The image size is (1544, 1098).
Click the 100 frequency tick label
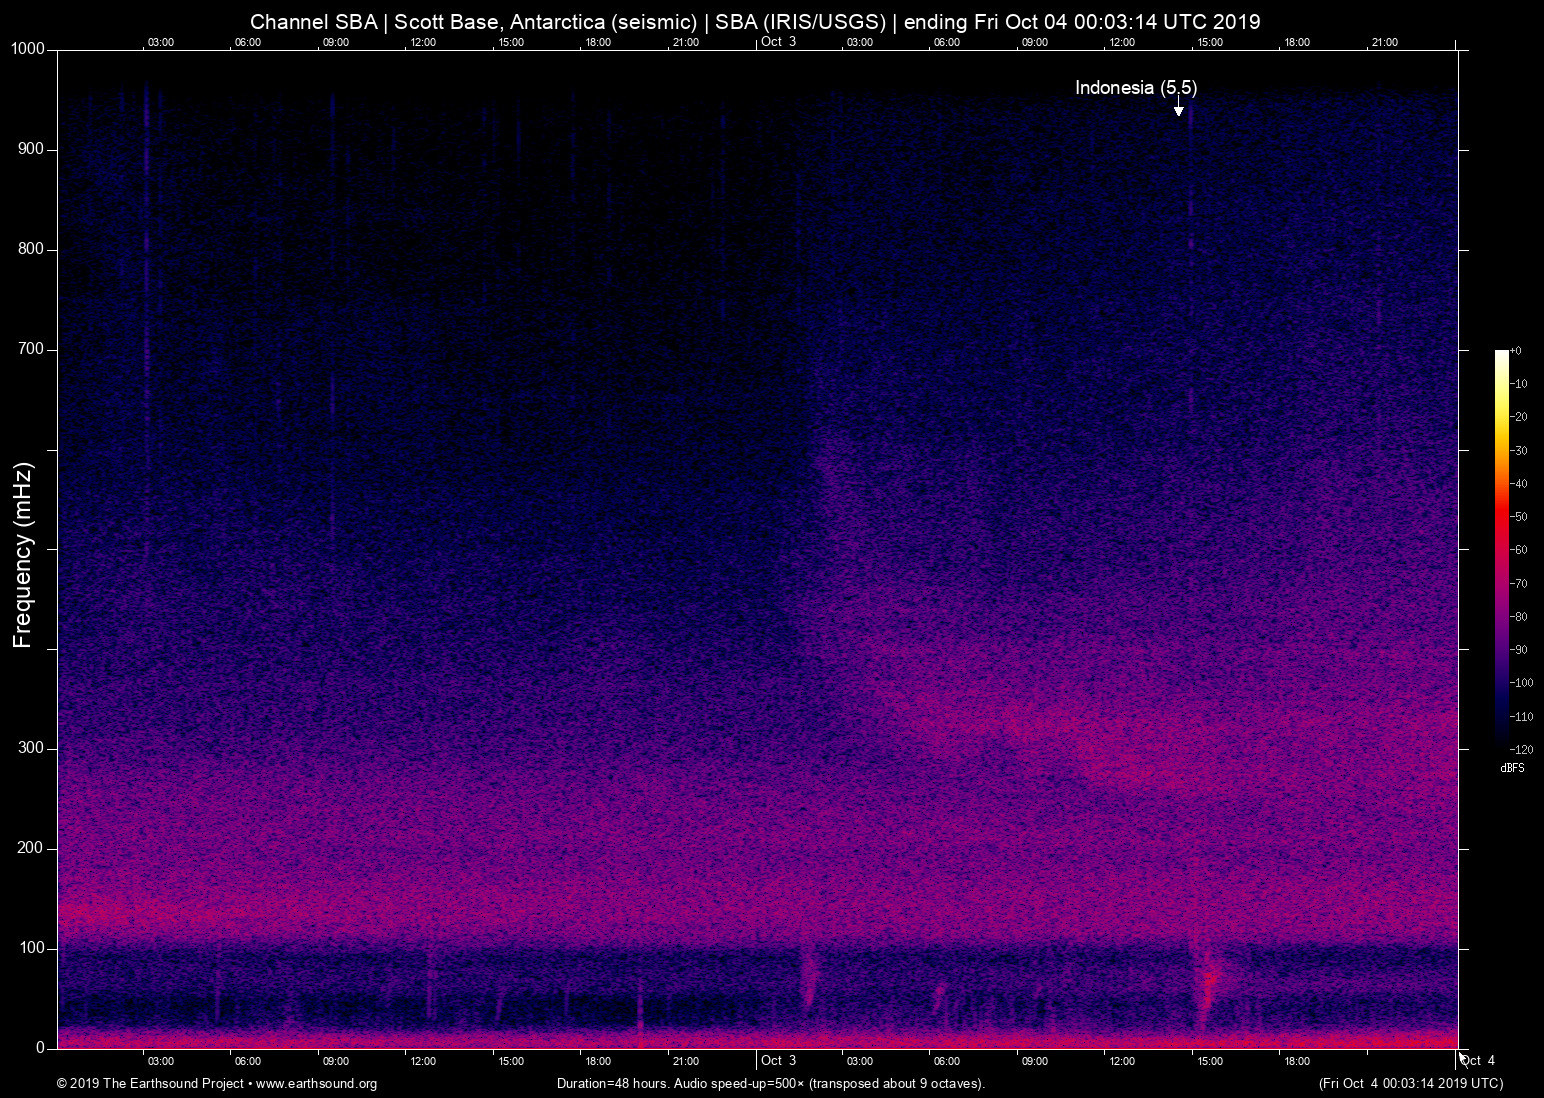click(31, 948)
